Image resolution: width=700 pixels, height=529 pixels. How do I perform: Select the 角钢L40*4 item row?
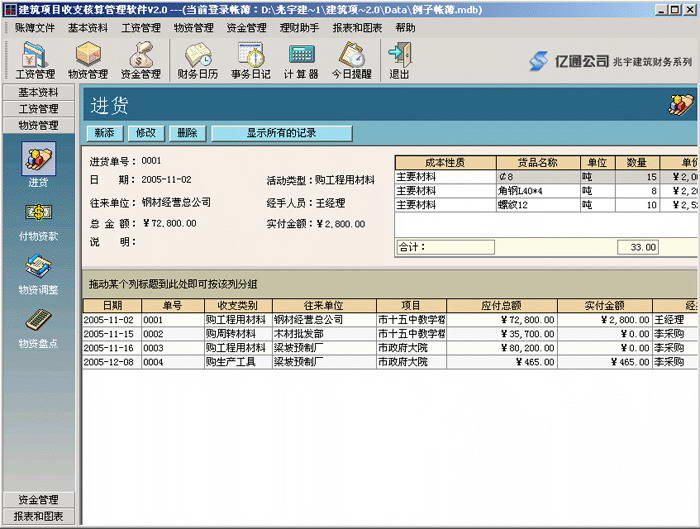pos(546,191)
